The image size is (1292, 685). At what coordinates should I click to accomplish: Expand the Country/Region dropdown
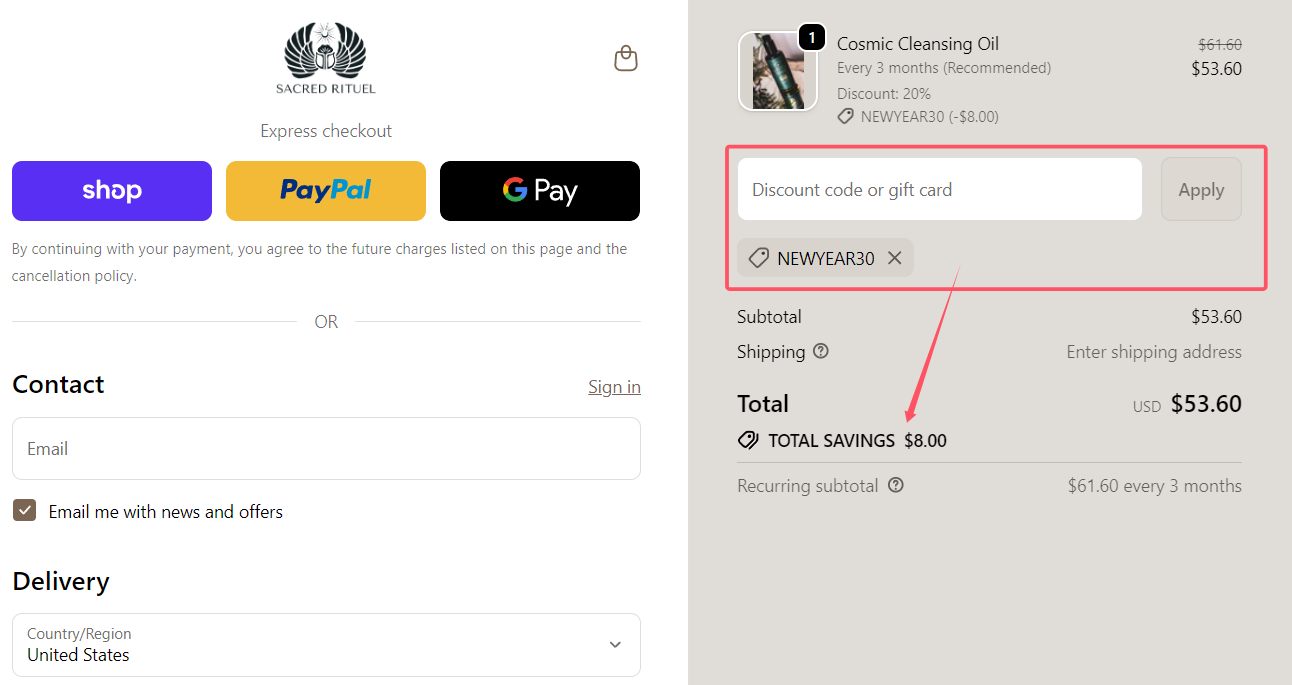point(326,645)
